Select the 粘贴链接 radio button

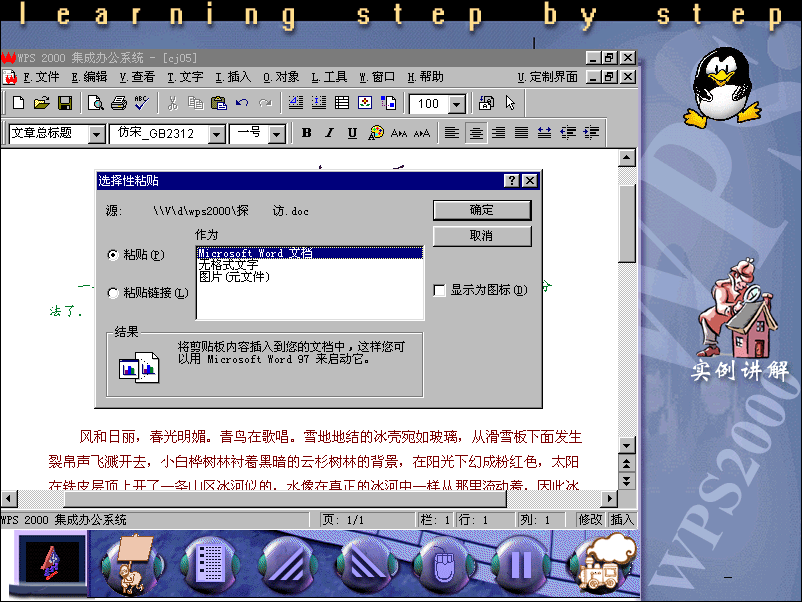(x=113, y=293)
